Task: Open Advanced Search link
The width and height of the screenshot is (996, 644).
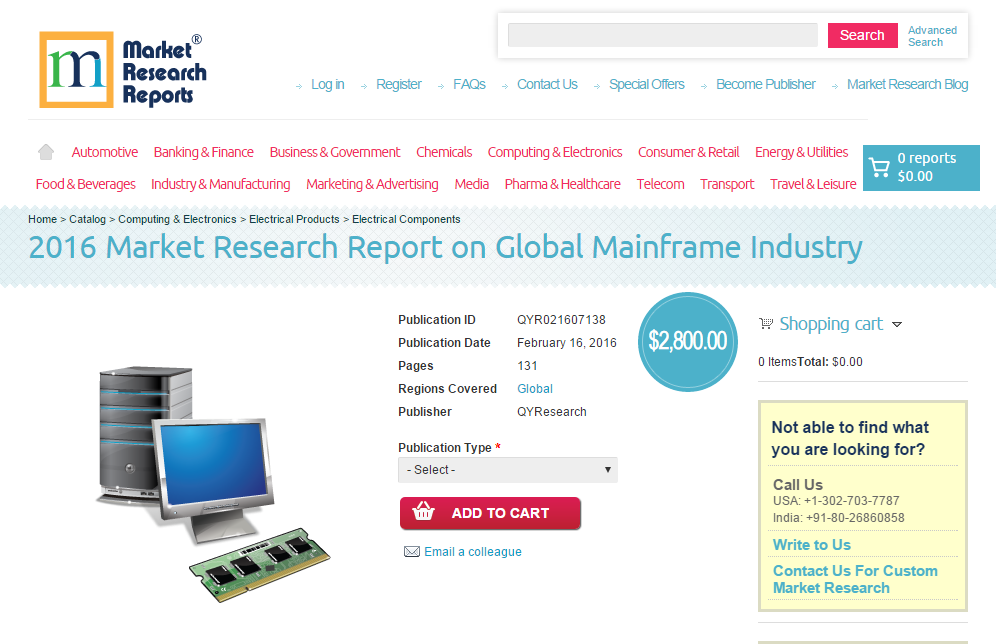Action: [932, 36]
